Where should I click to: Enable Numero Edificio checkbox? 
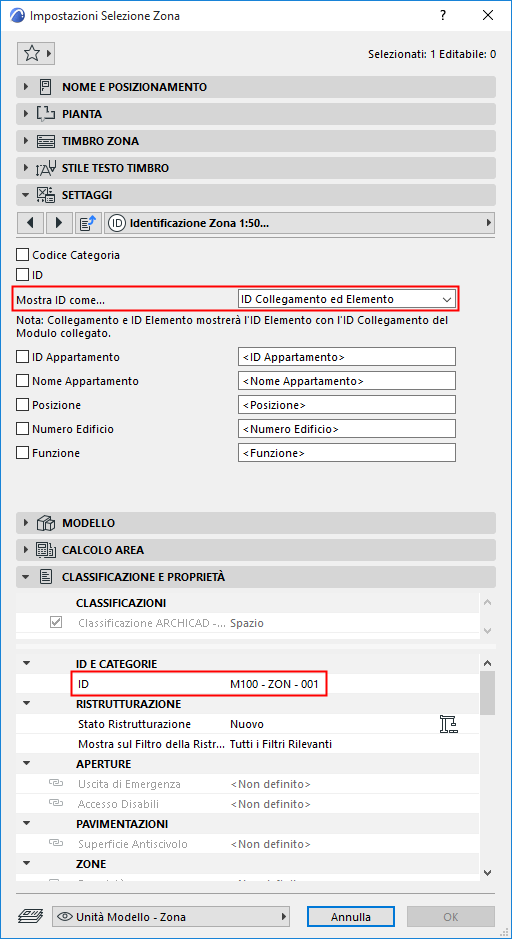(x=22, y=429)
